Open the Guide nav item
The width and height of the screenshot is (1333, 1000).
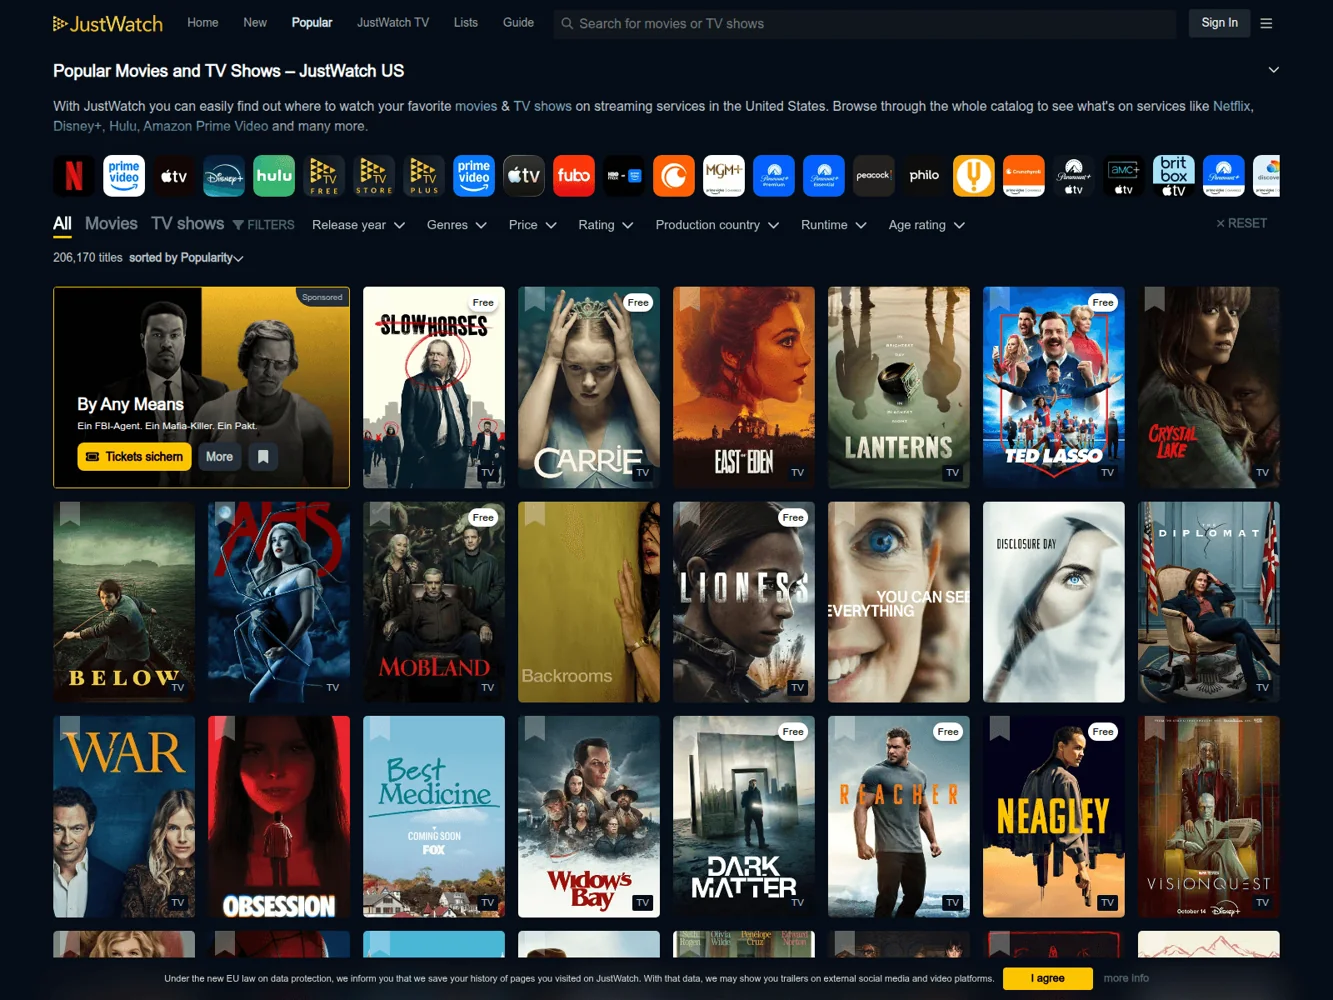click(518, 22)
